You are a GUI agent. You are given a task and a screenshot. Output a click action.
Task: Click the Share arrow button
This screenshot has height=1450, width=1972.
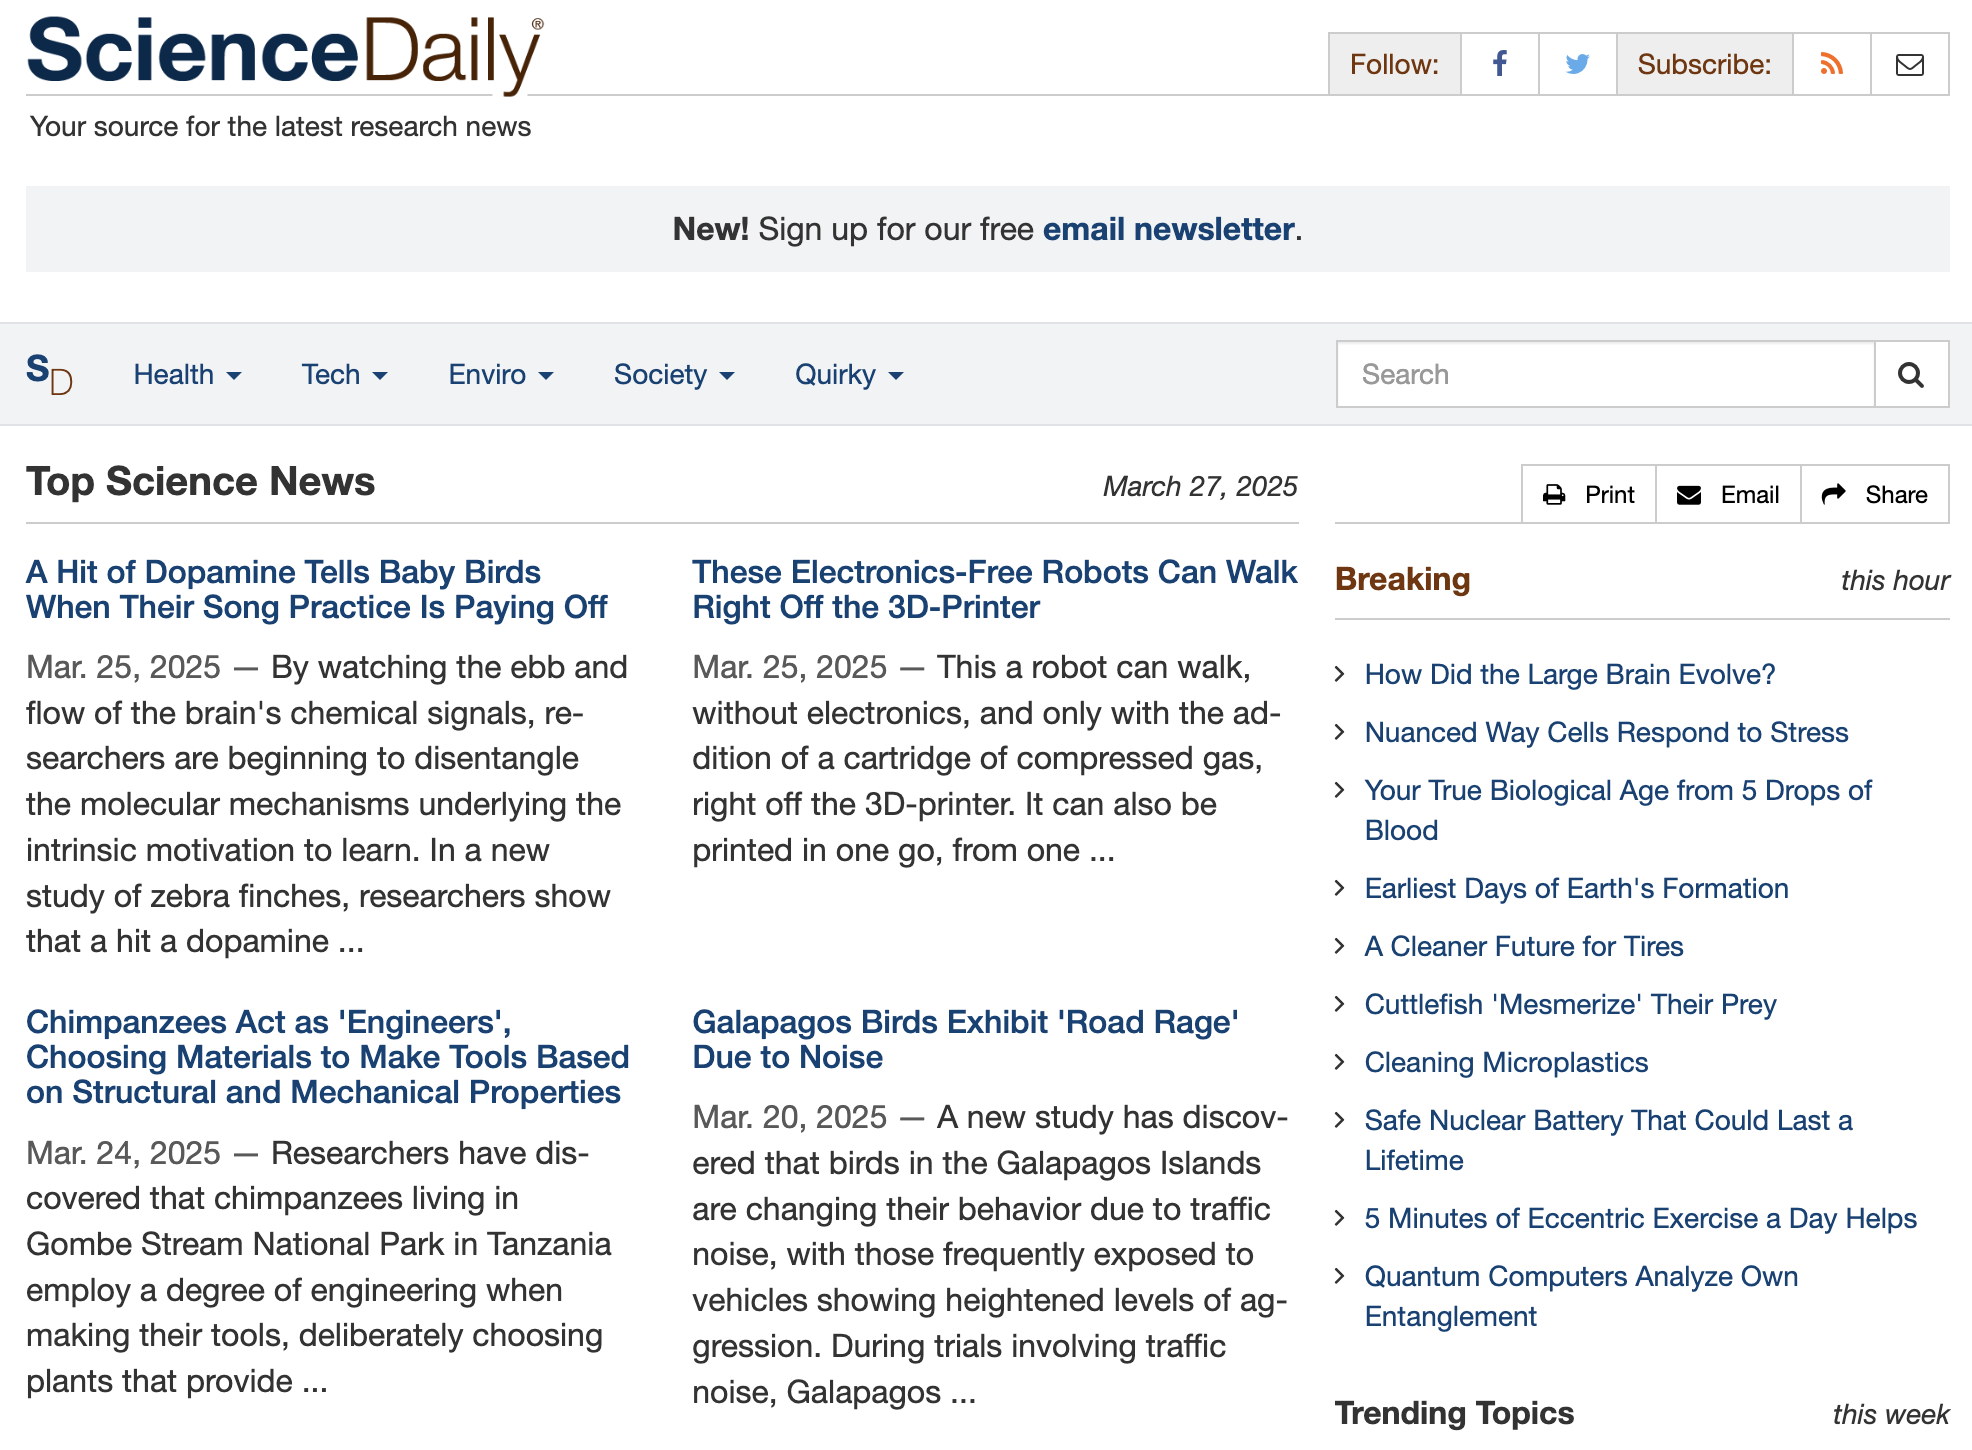tap(1874, 494)
